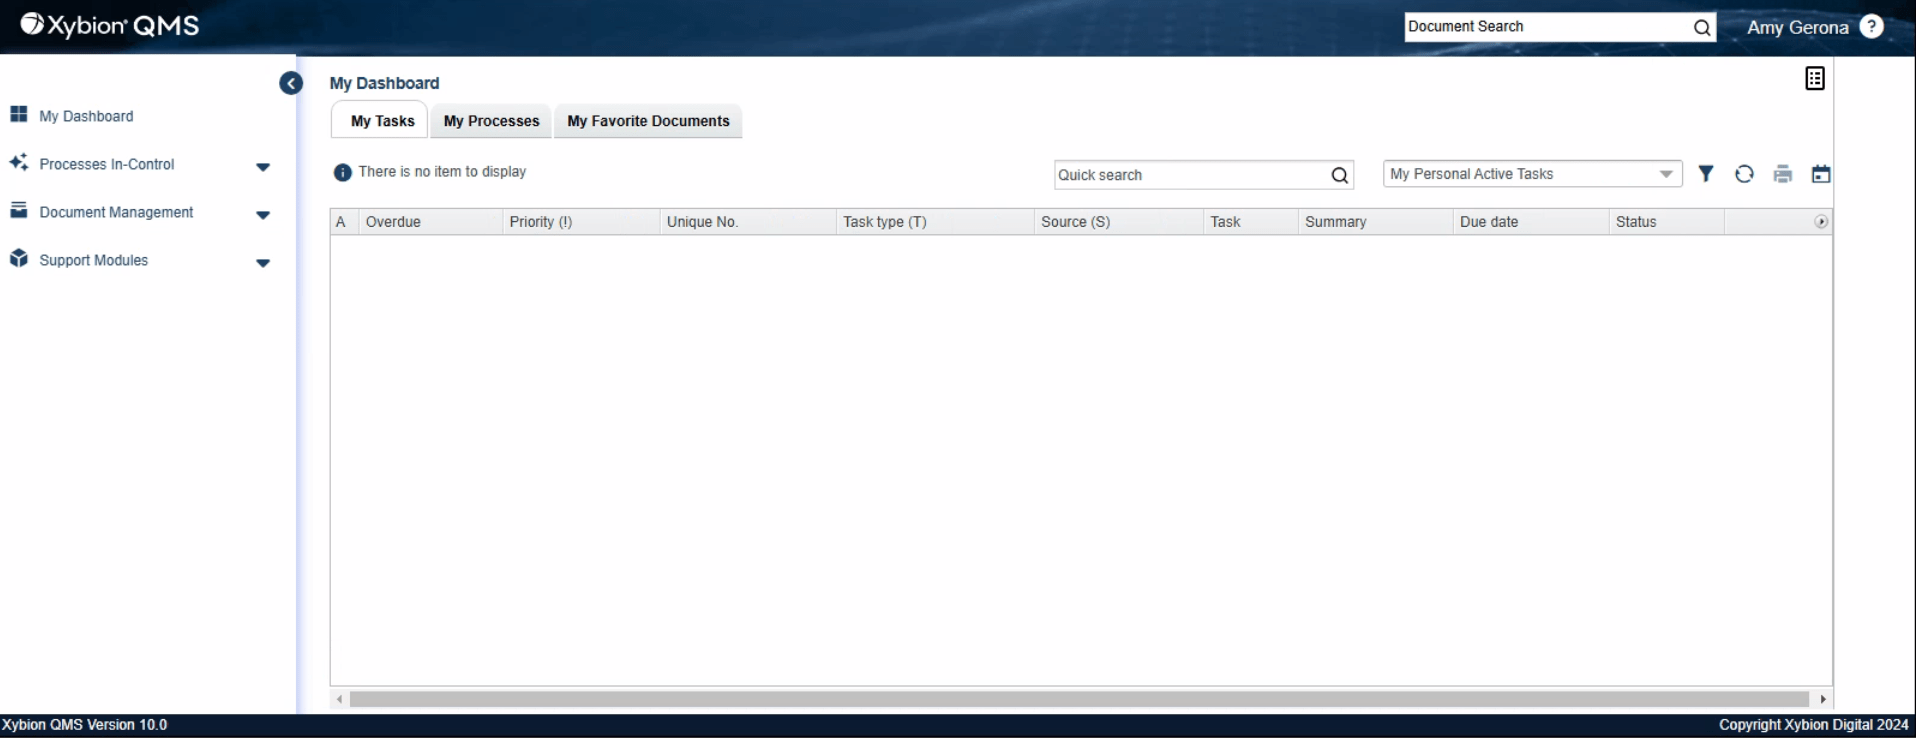This screenshot has height=738, width=1916.
Task: Focus the Quick search field
Action: (x=1192, y=175)
